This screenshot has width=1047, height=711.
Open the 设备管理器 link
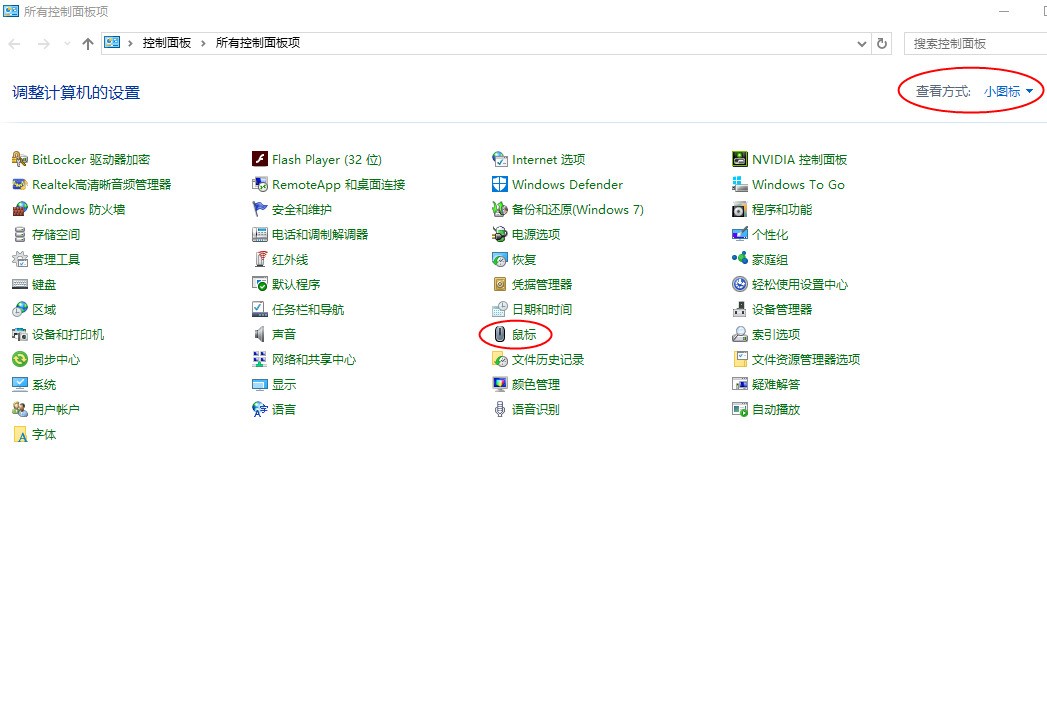(x=782, y=310)
